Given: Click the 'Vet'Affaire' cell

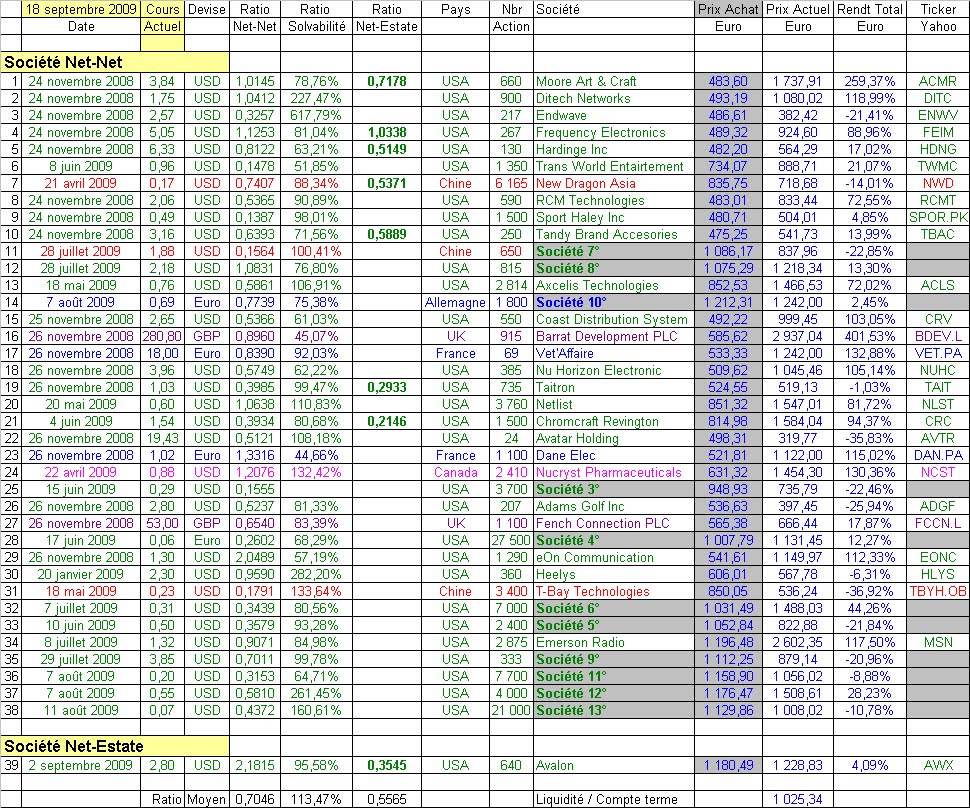Looking at the screenshot, I should coord(614,353).
